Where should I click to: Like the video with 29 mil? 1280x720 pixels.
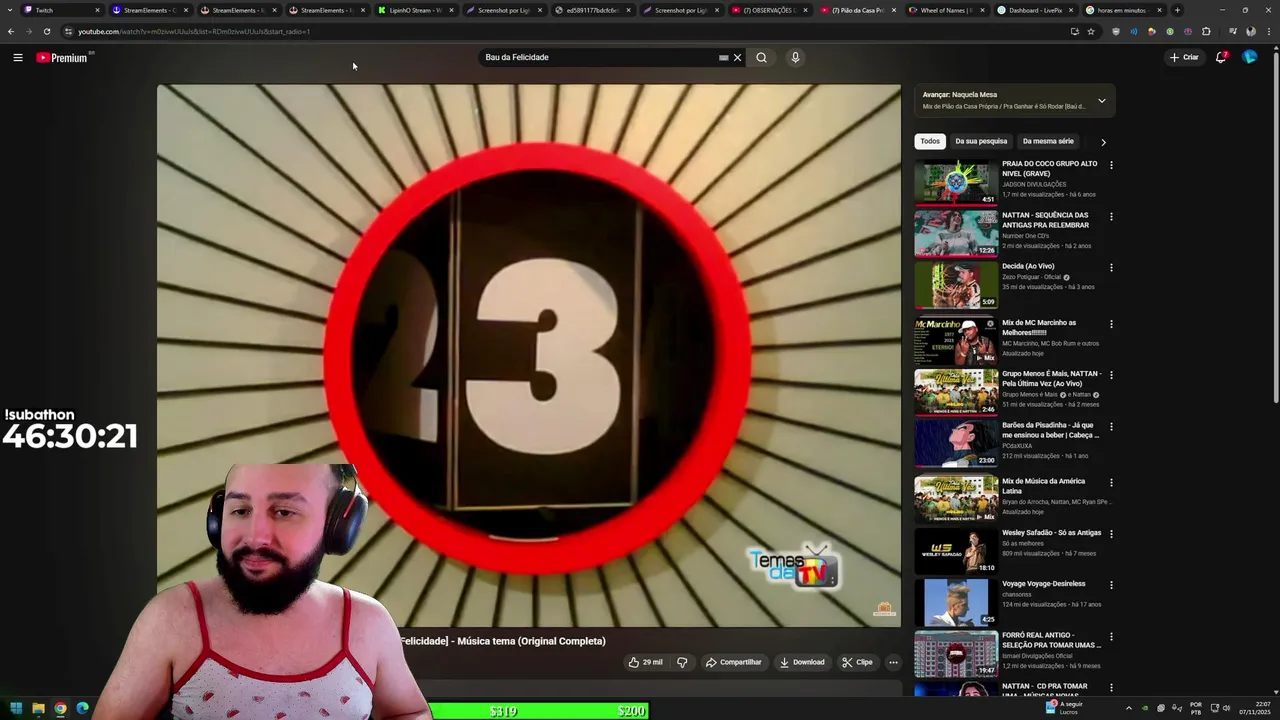(645, 662)
